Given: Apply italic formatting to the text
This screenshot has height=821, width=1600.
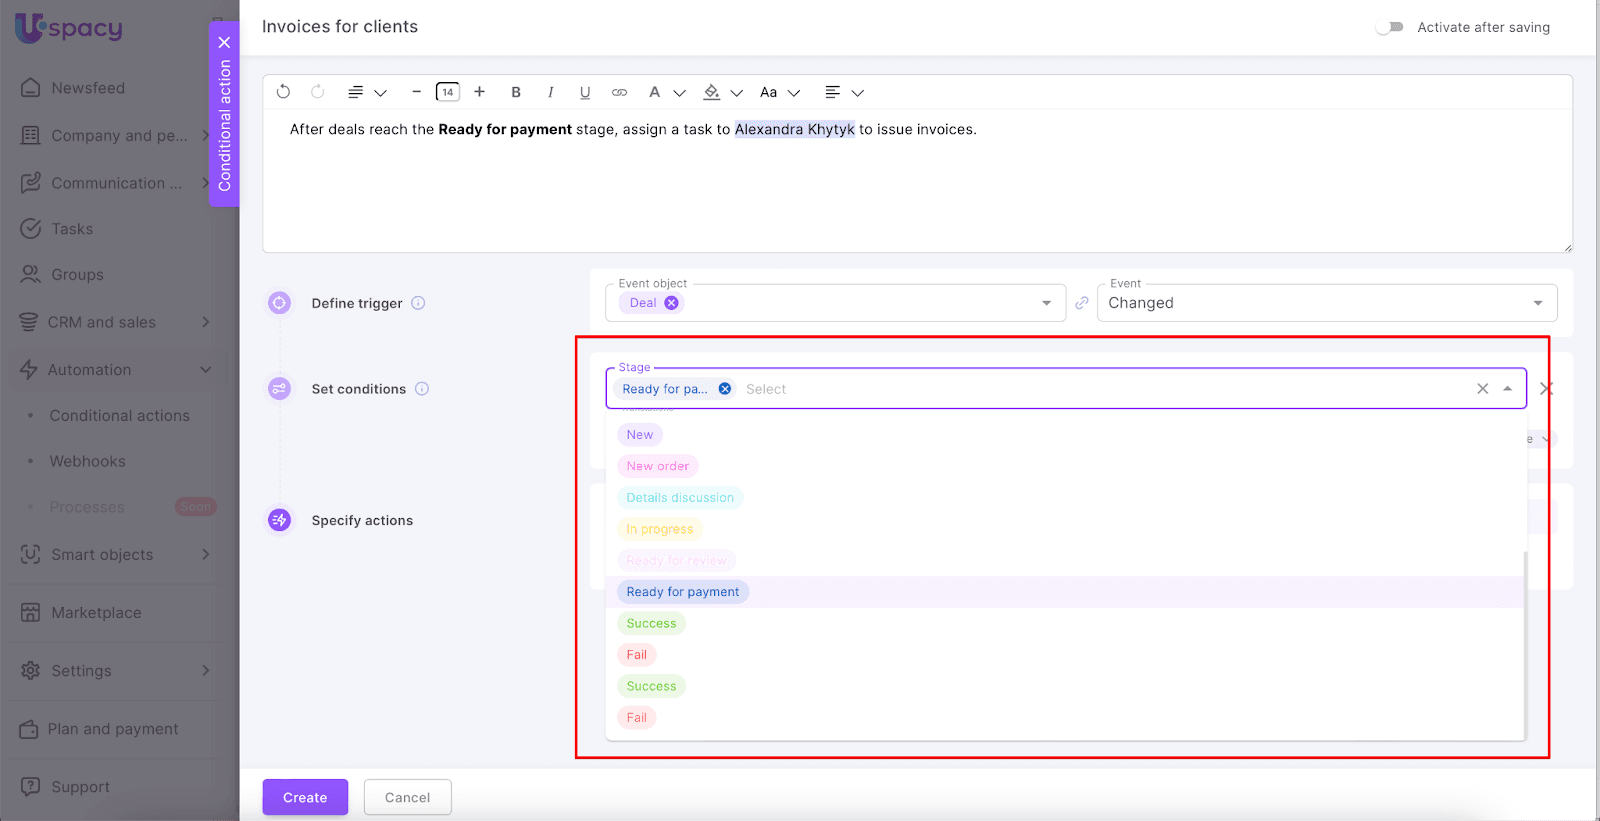Looking at the screenshot, I should click(550, 92).
